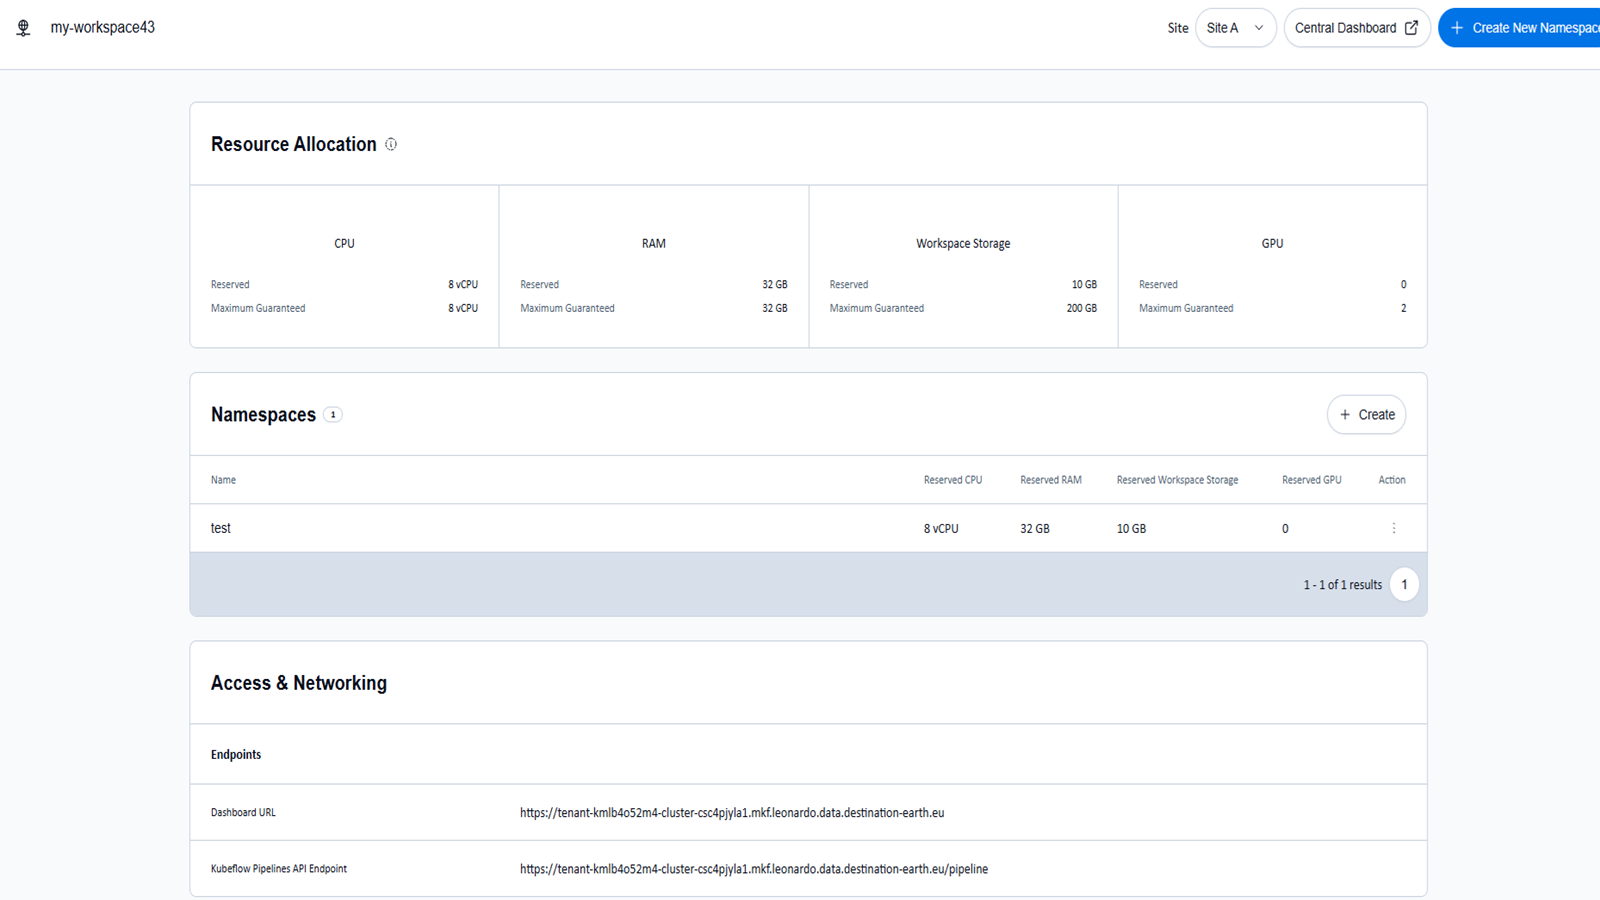Click Create New Namespace button
1600x900 pixels.
[x=1520, y=28]
